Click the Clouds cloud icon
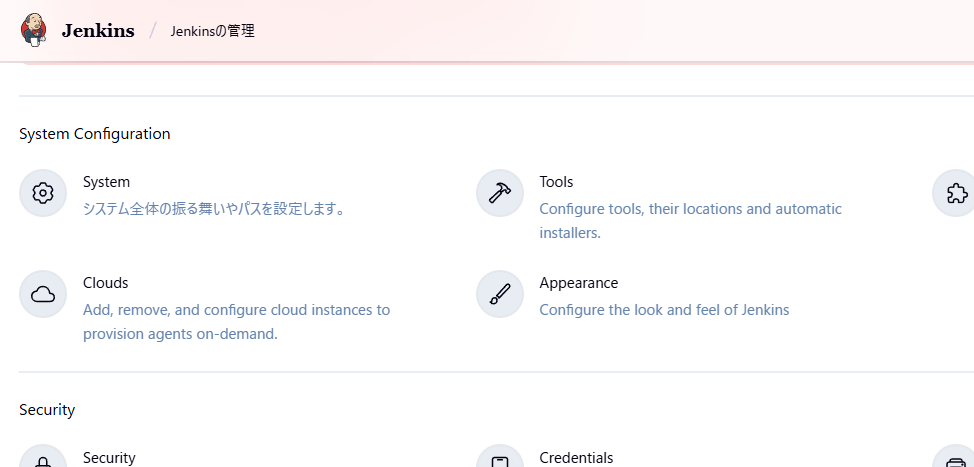Screen dimensions: 974x467 43,294
